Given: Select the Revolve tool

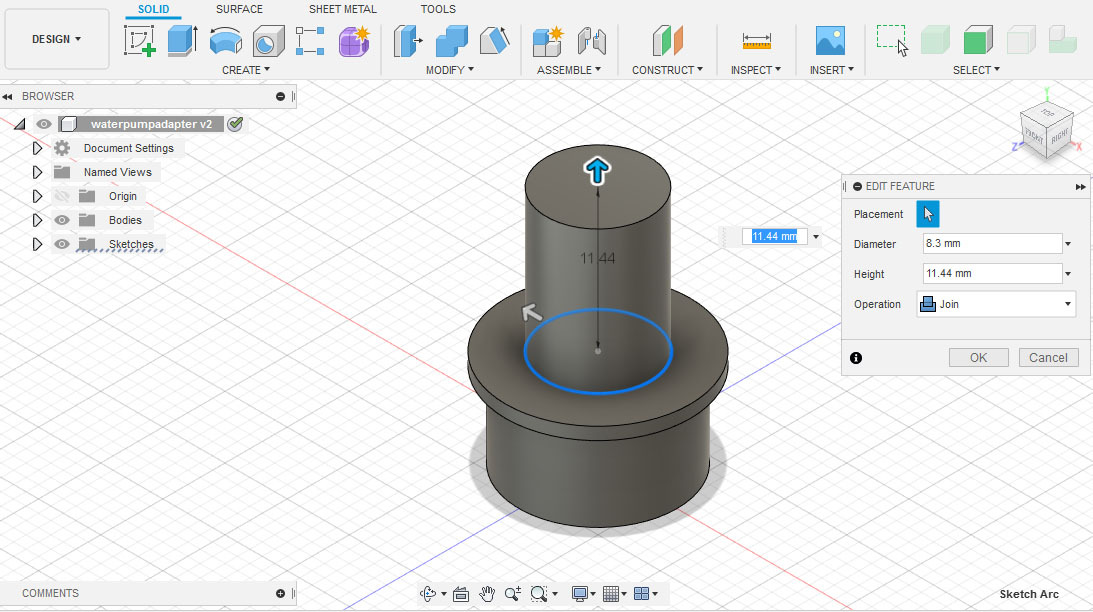Looking at the screenshot, I should pos(225,40).
